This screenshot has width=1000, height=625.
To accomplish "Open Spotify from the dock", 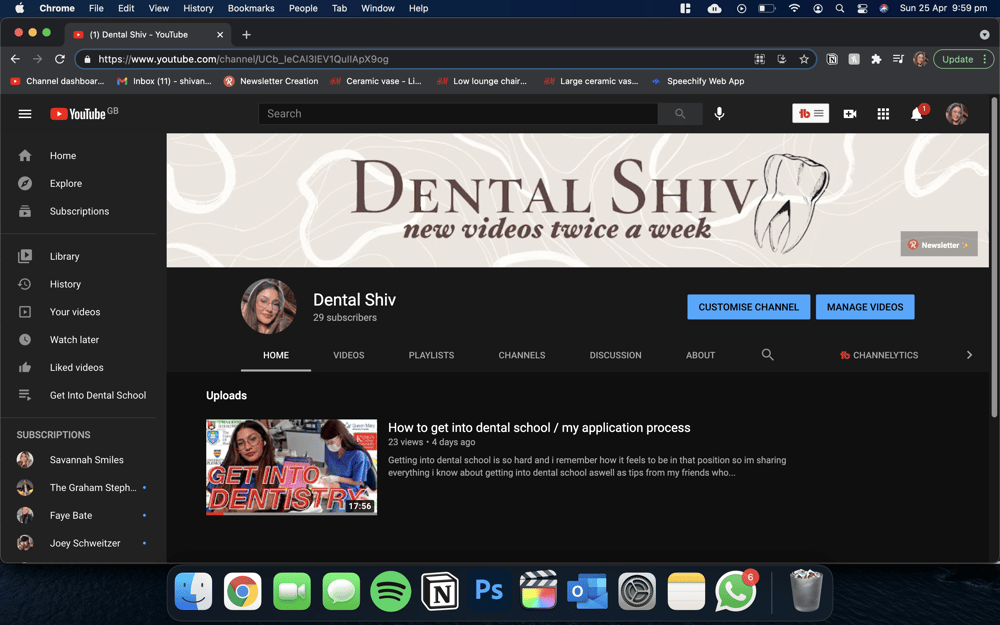I will 390,591.
